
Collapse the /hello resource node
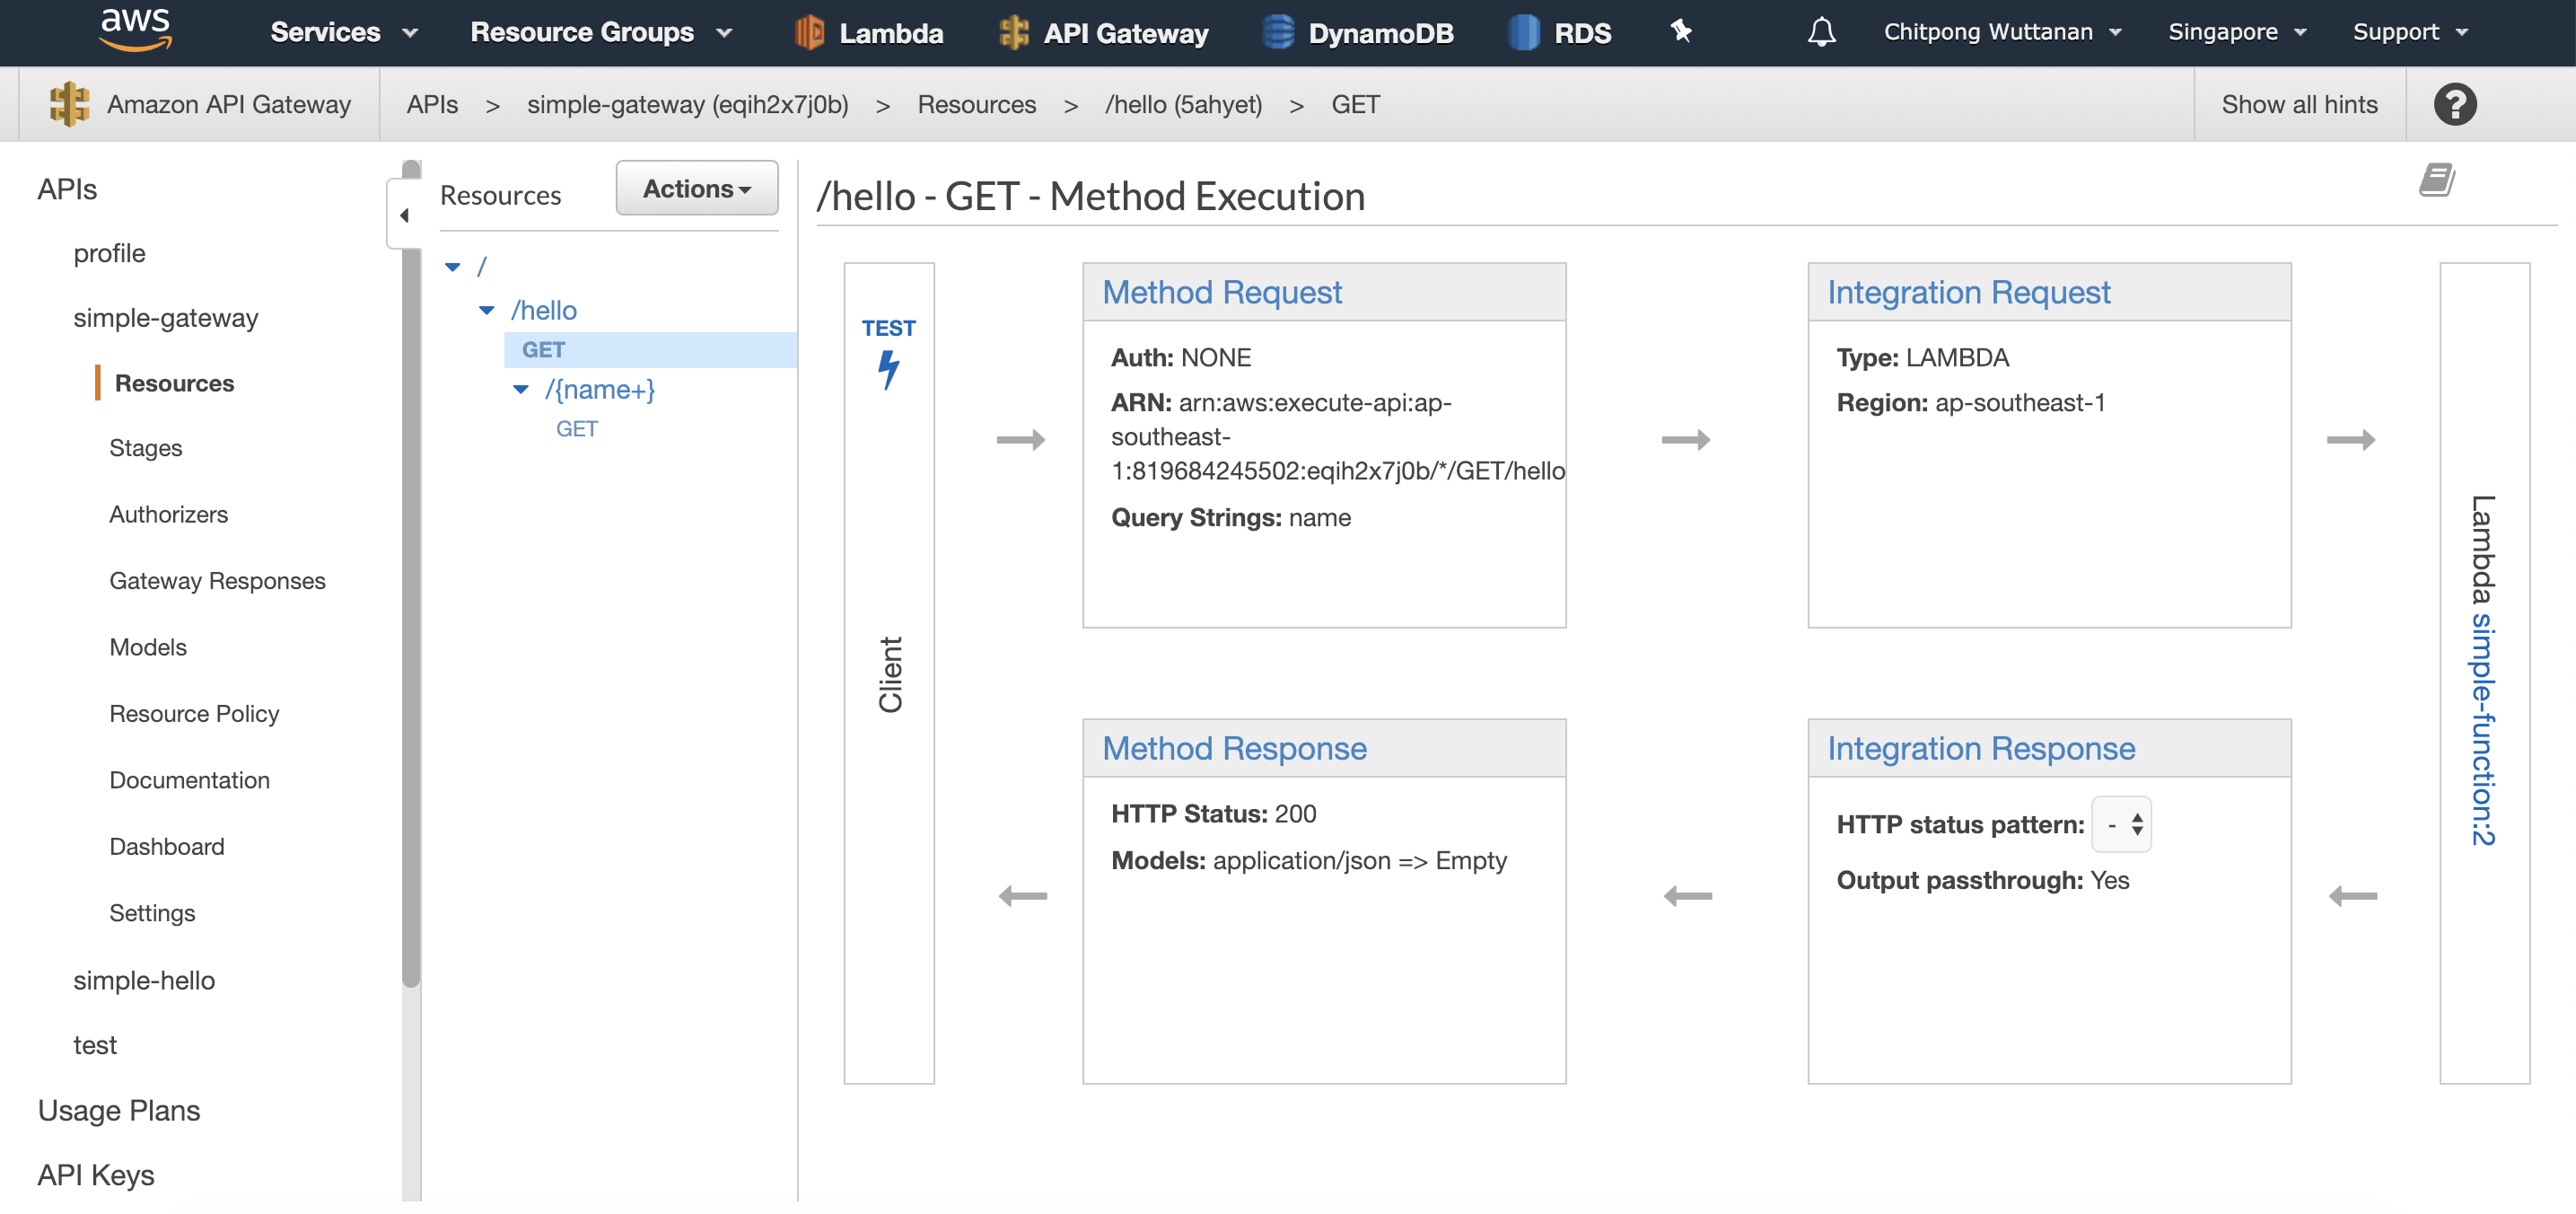pyautogui.click(x=487, y=311)
